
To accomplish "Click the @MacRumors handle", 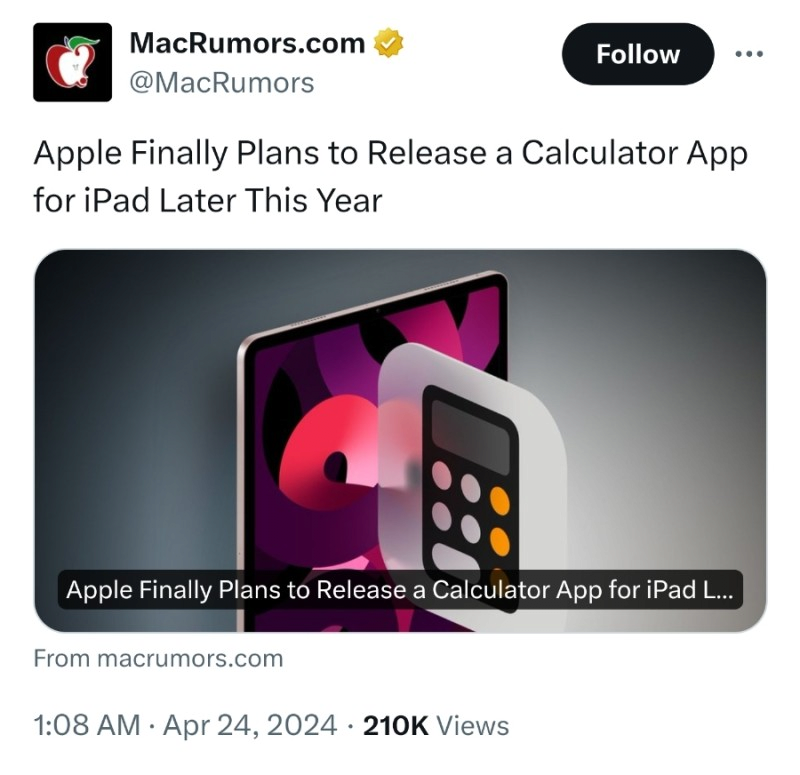I will click(x=222, y=82).
